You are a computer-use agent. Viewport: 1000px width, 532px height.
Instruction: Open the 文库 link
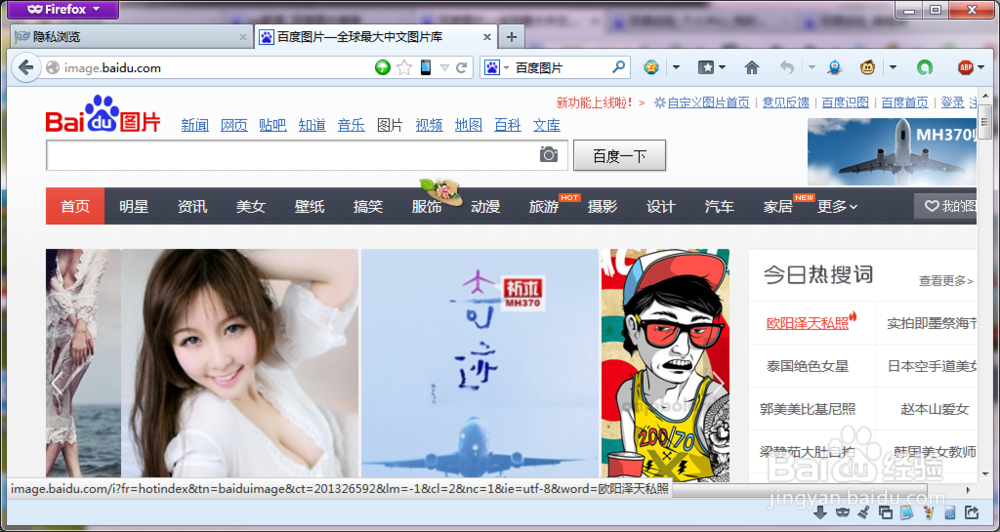(x=547, y=126)
